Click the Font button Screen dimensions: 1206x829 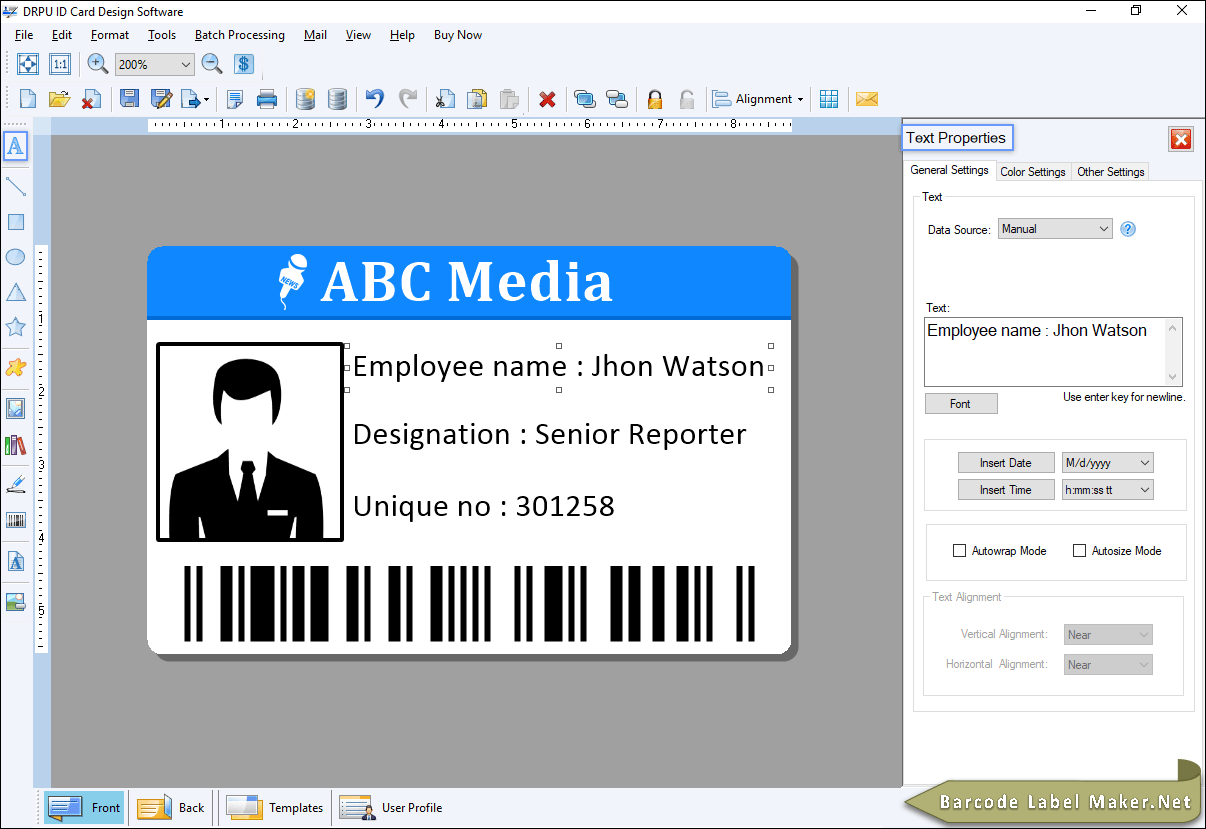click(x=960, y=404)
